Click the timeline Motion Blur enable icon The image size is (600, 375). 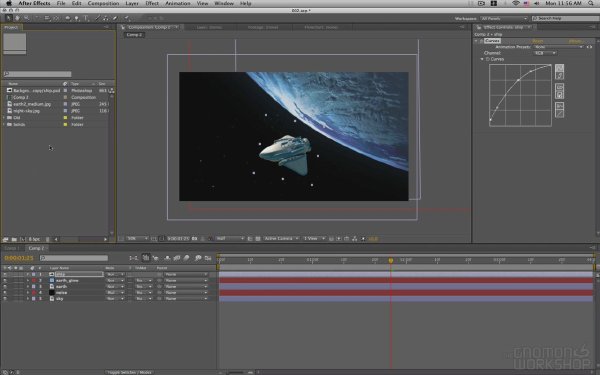point(186,258)
